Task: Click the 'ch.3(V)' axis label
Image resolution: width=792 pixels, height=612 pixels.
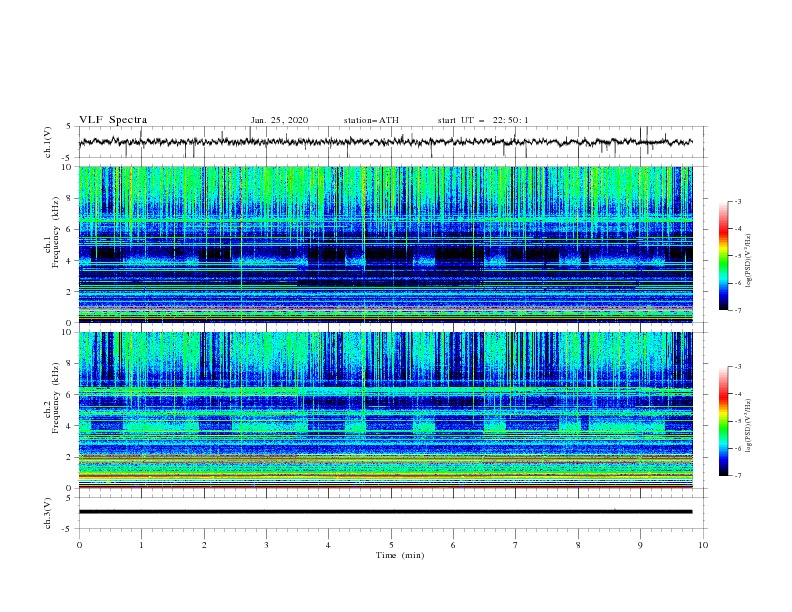Action: coord(48,513)
